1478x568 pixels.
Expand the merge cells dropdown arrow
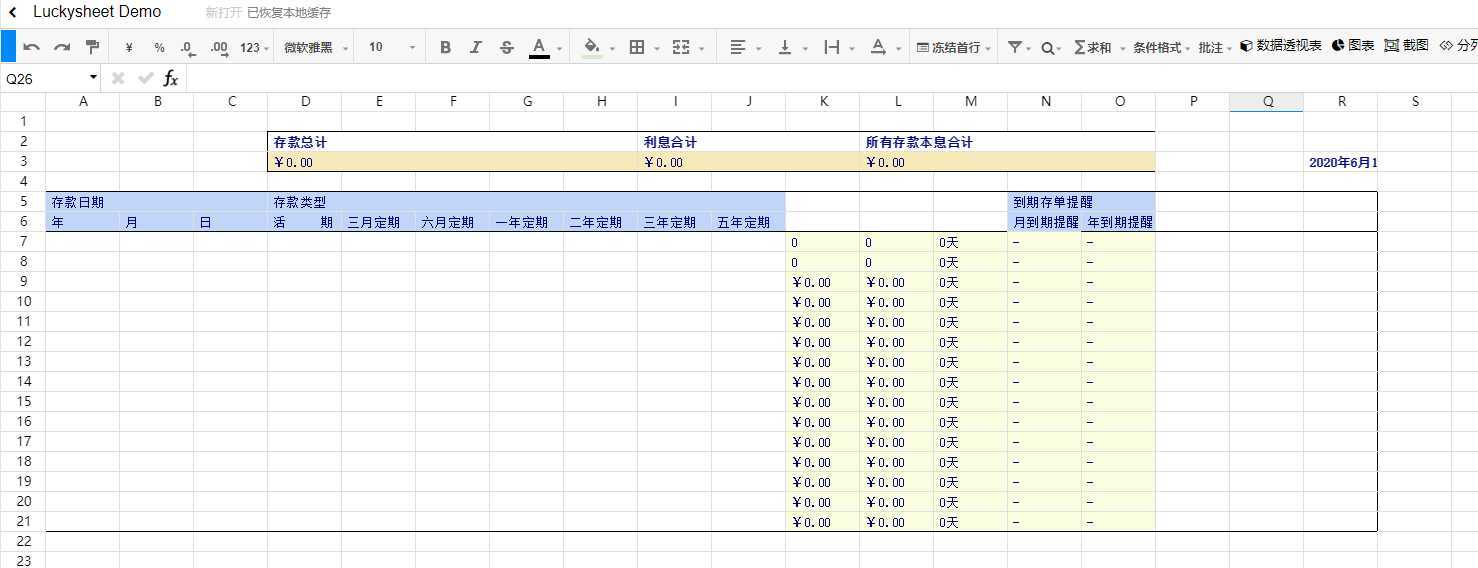(x=702, y=48)
